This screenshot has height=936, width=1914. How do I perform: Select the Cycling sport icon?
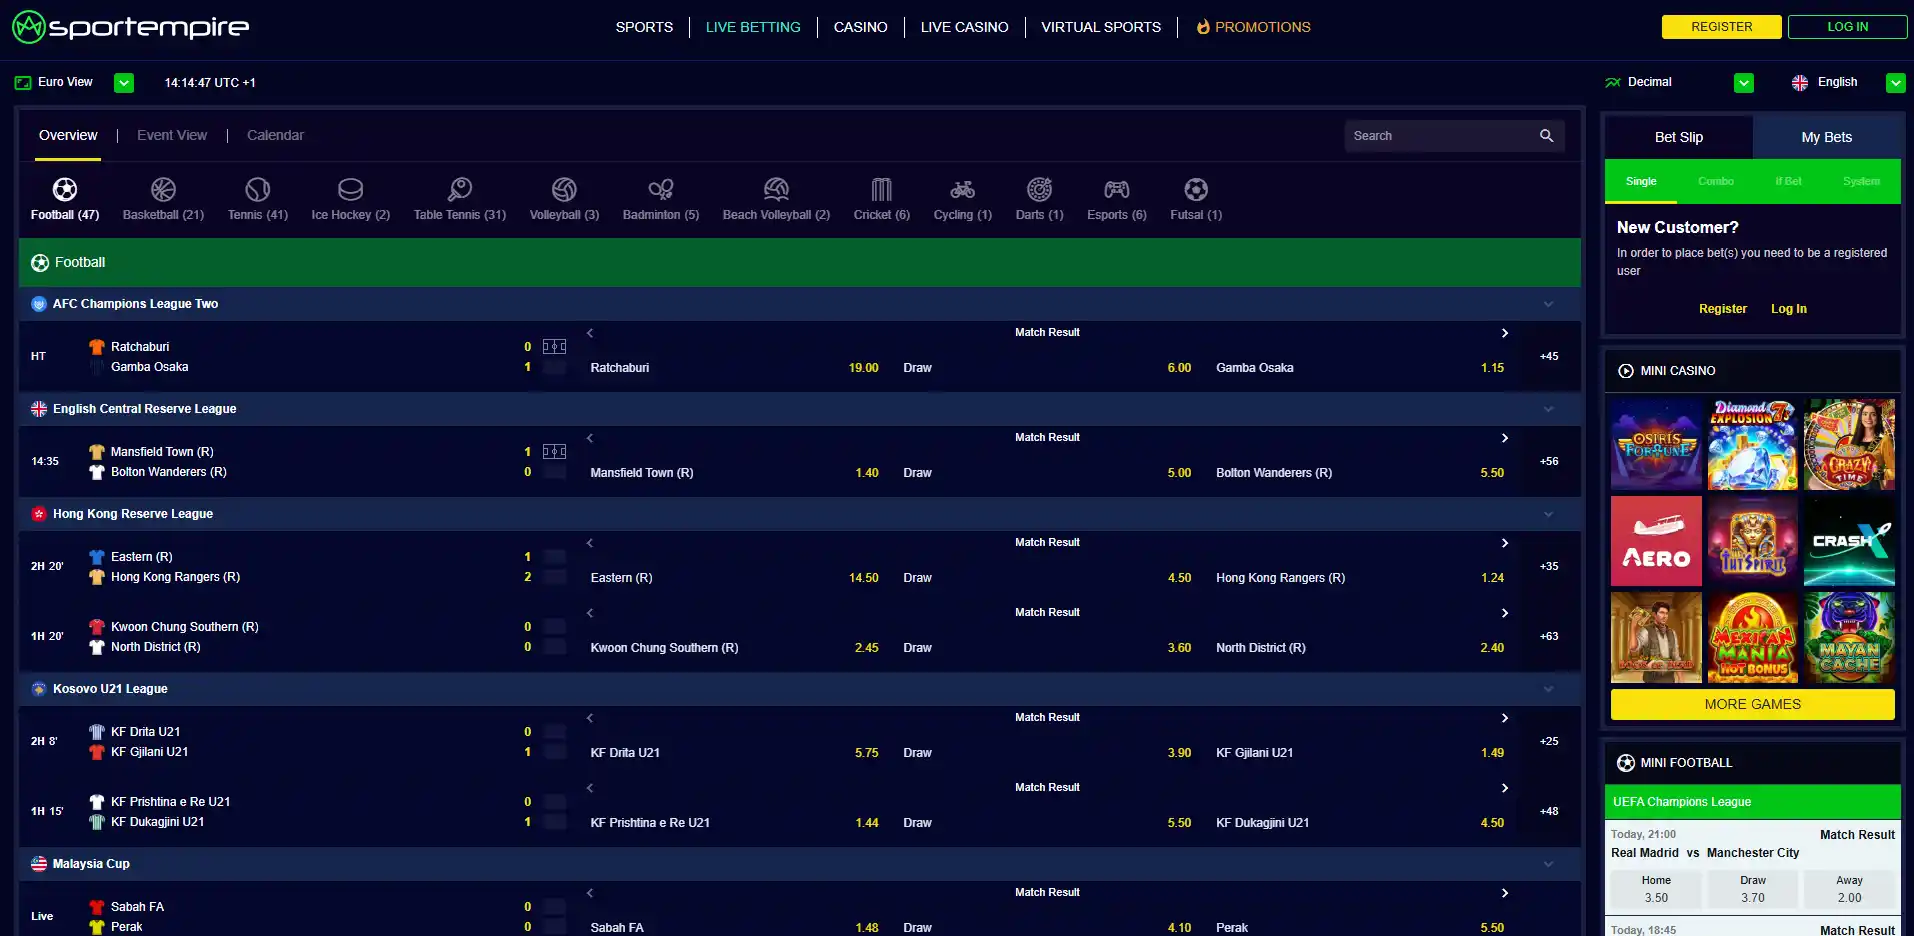[962, 189]
